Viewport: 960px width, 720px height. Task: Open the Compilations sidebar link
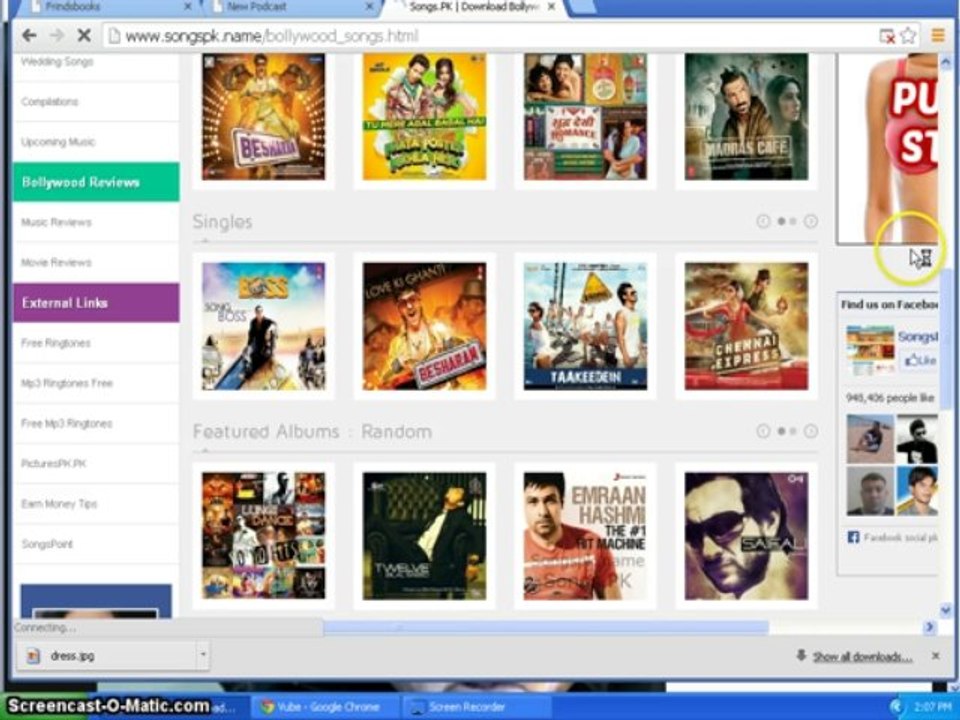tap(50, 102)
